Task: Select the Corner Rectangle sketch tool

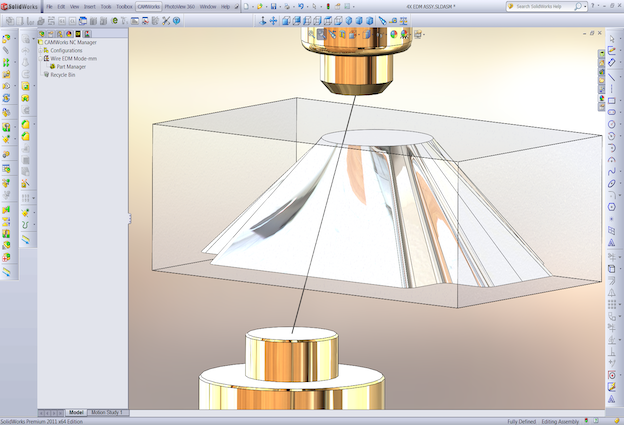Action: [x=612, y=101]
